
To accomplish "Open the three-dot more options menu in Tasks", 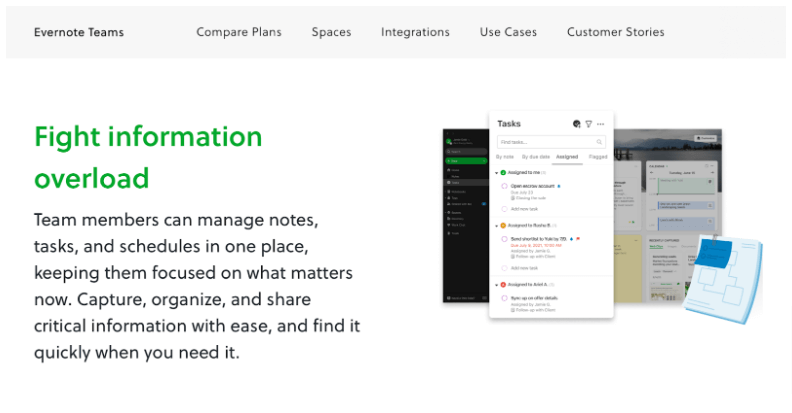I will pyautogui.click(x=601, y=124).
